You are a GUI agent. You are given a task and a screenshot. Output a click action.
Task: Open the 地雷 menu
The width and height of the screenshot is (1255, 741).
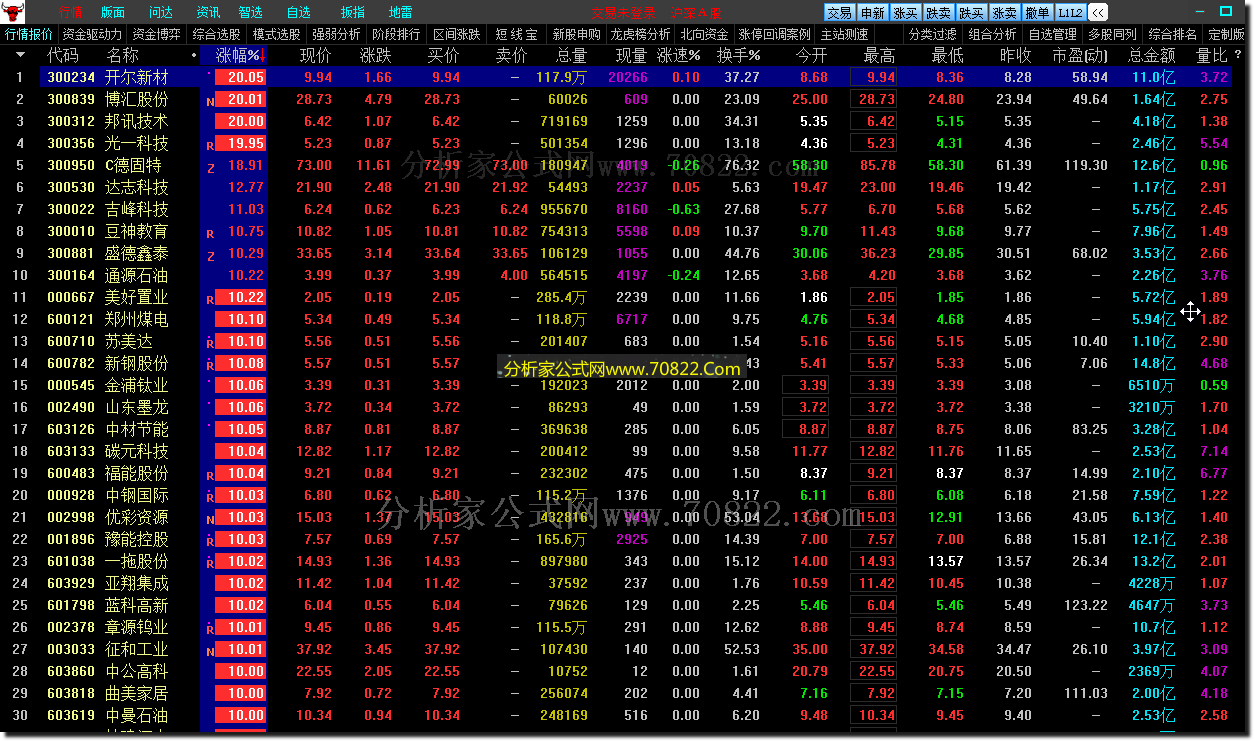tap(400, 13)
